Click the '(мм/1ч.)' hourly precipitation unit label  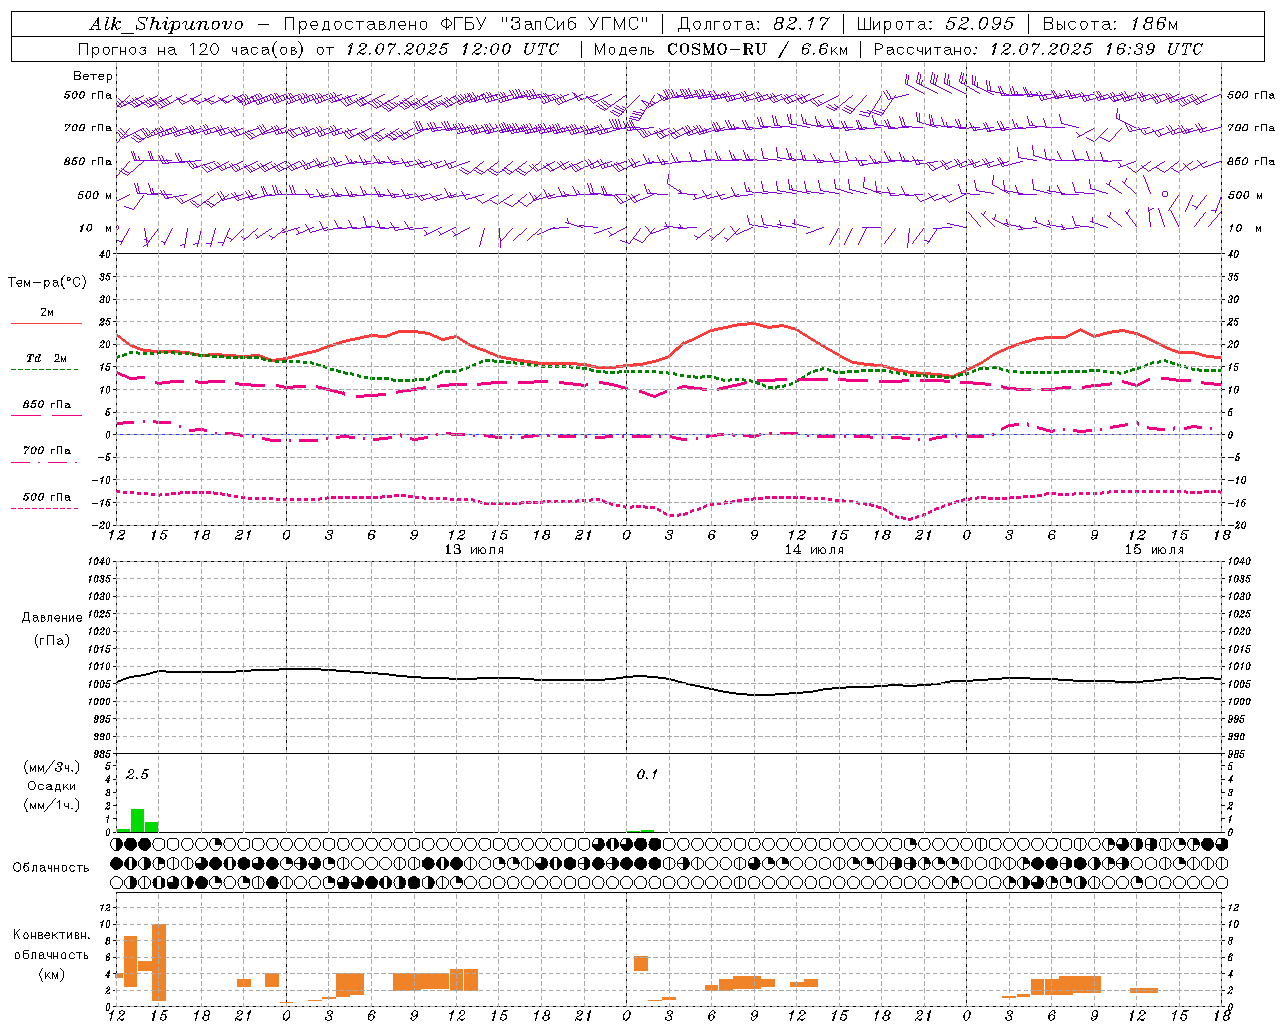coord(51,805)
